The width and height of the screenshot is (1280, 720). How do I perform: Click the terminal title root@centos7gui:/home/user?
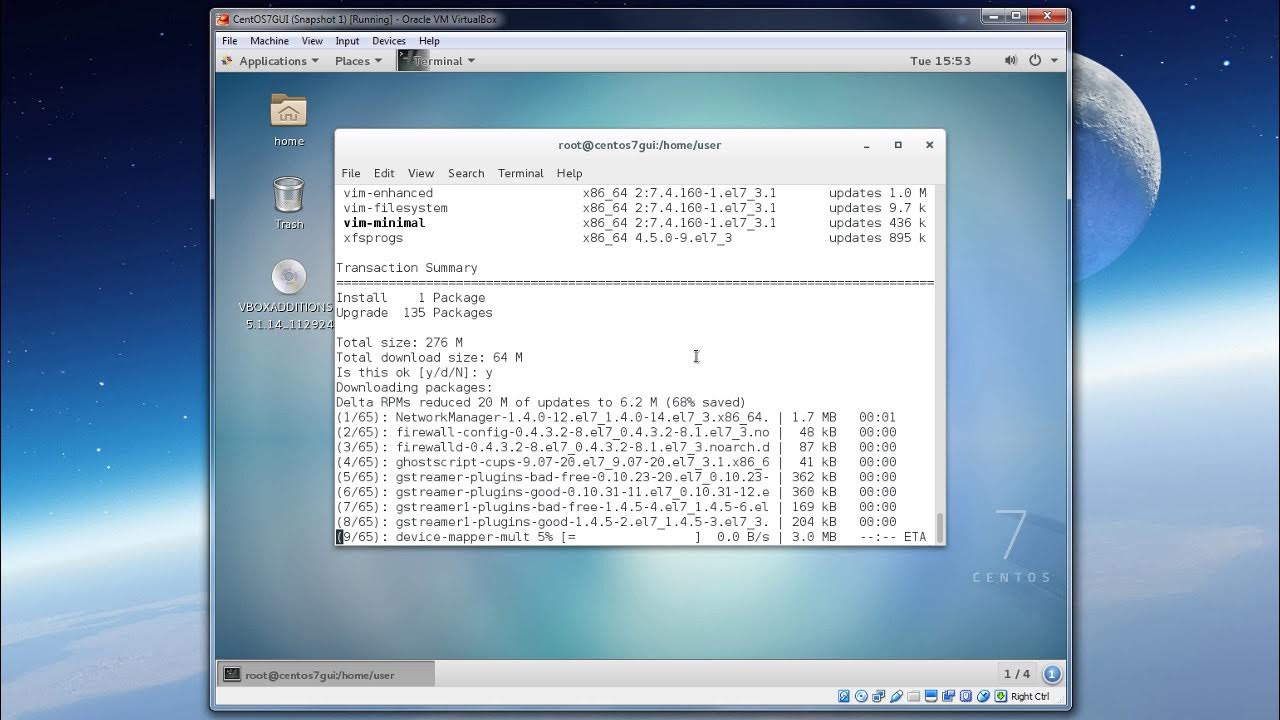(640, 145)
